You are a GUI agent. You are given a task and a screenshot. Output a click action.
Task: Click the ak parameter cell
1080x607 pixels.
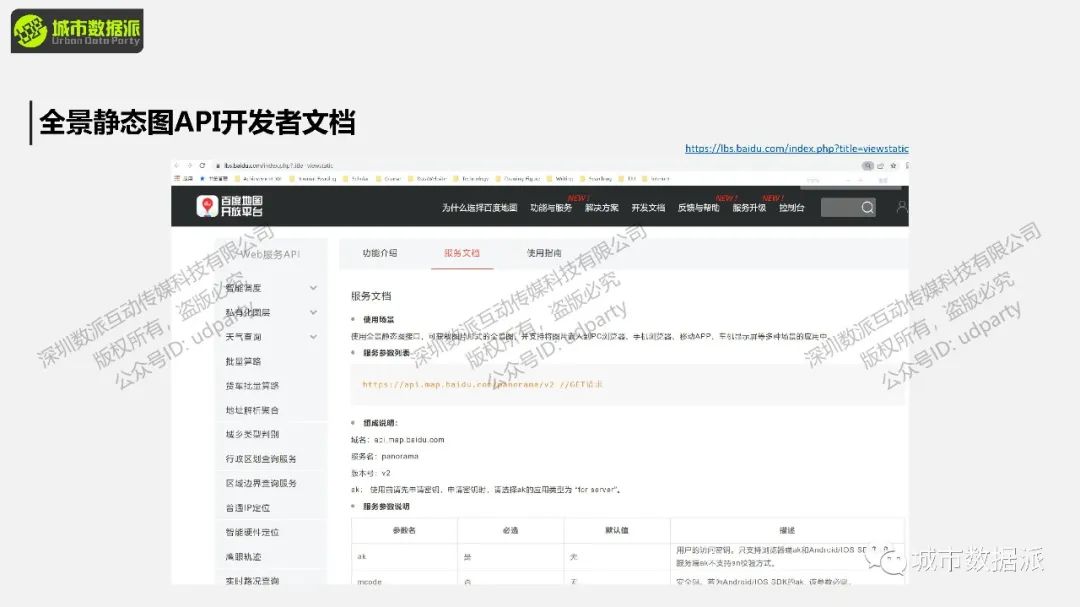click(x=404, y=557)
